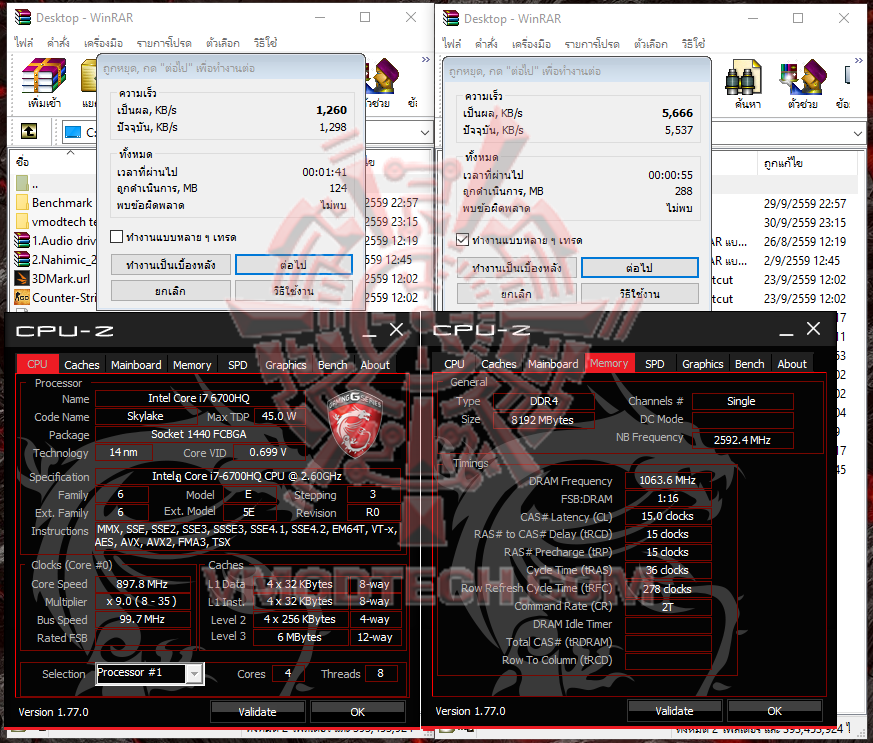The image size is (873, 743).
Task: Click ต่อไป (Continue) button in left dialog
Action: pyautogui.click(x=293, y=265)
